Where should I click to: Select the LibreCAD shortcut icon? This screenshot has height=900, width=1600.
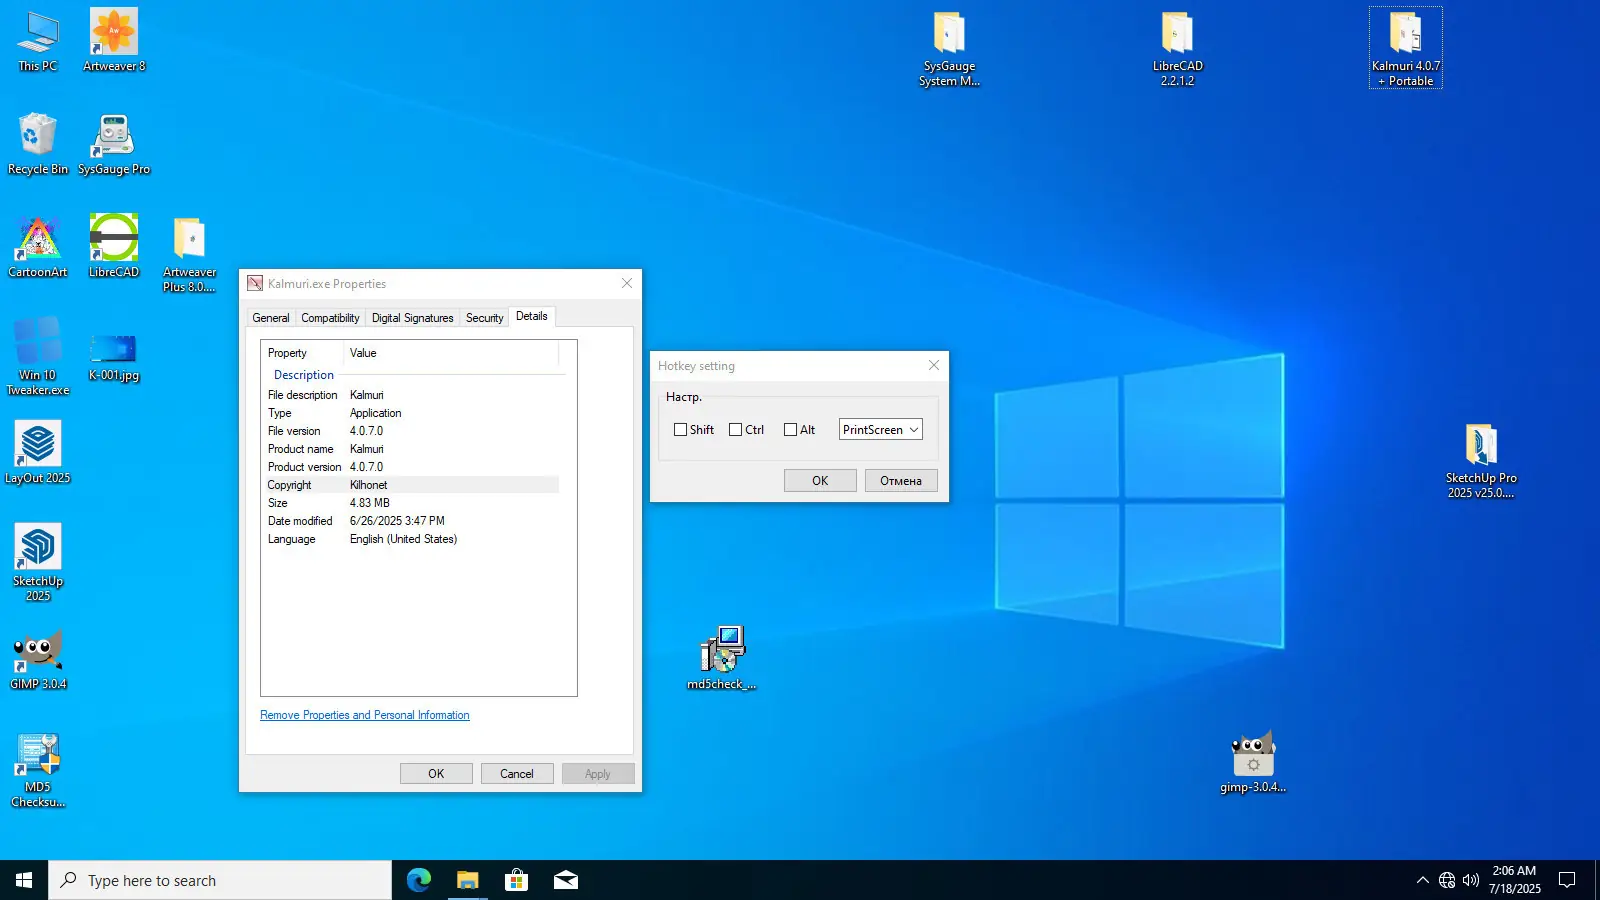tap(114, 240)
